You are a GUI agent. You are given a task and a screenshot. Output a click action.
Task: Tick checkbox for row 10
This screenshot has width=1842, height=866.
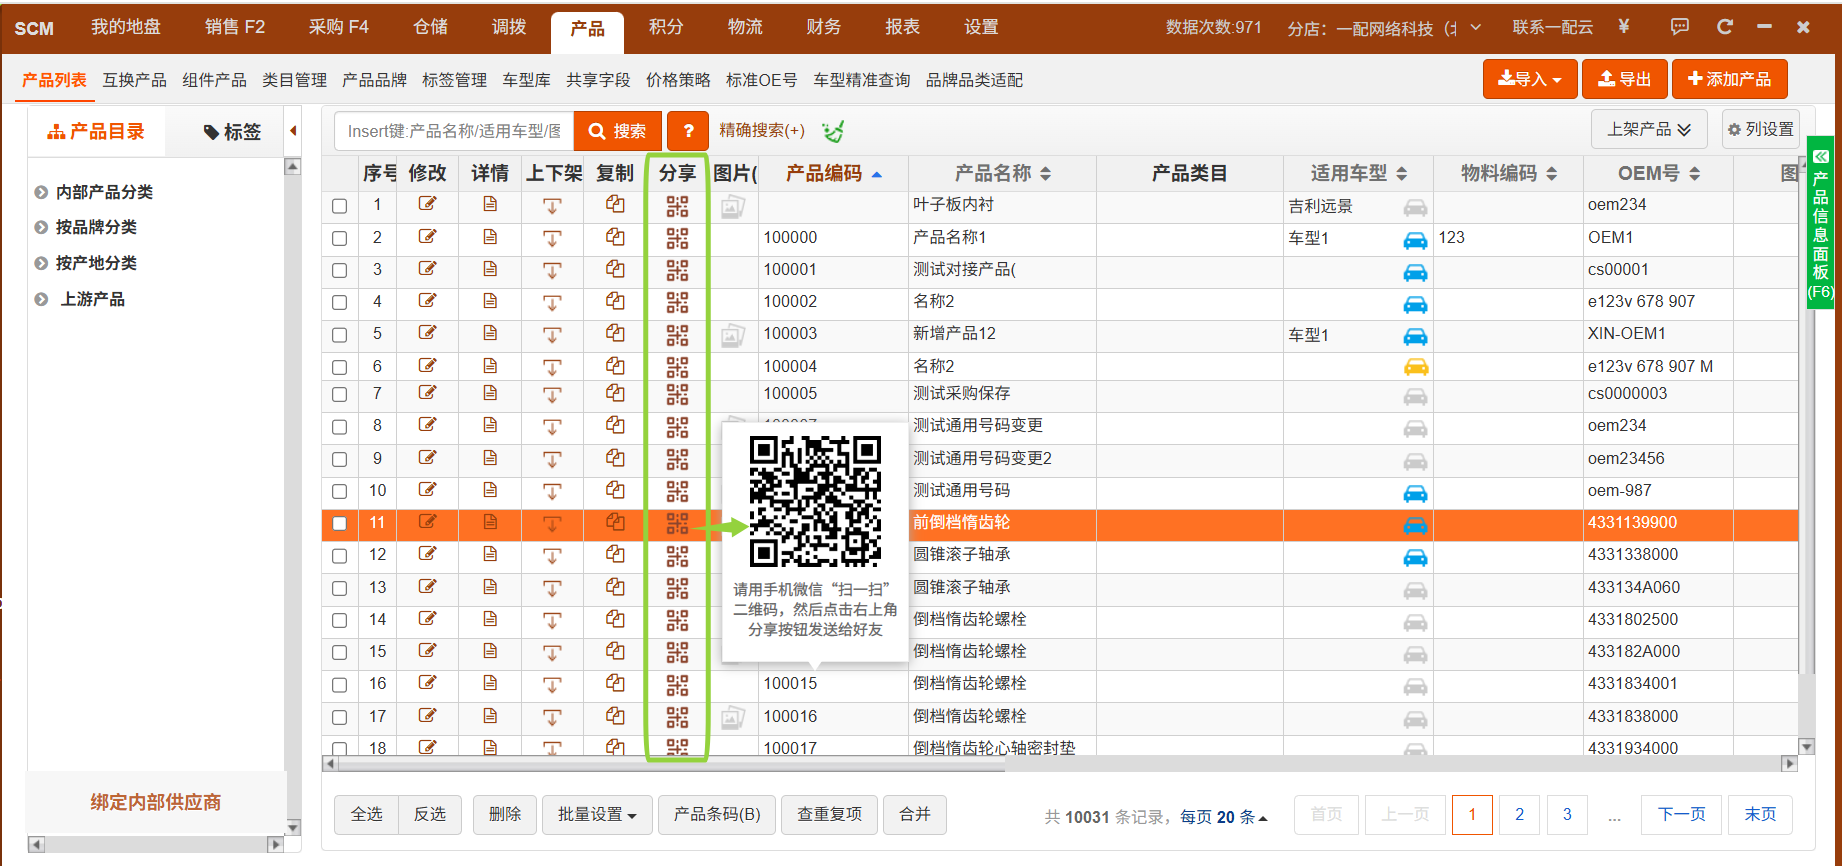point(340,491)
